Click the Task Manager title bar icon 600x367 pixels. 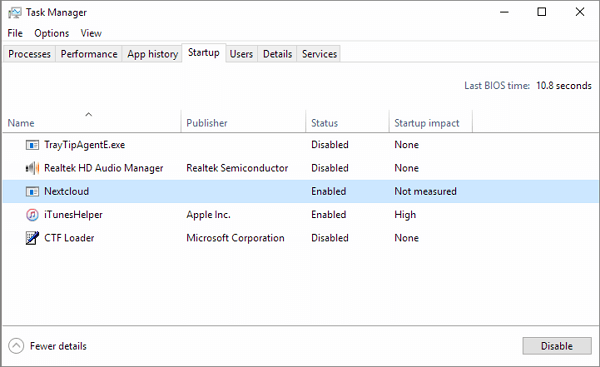click(15, 13)
